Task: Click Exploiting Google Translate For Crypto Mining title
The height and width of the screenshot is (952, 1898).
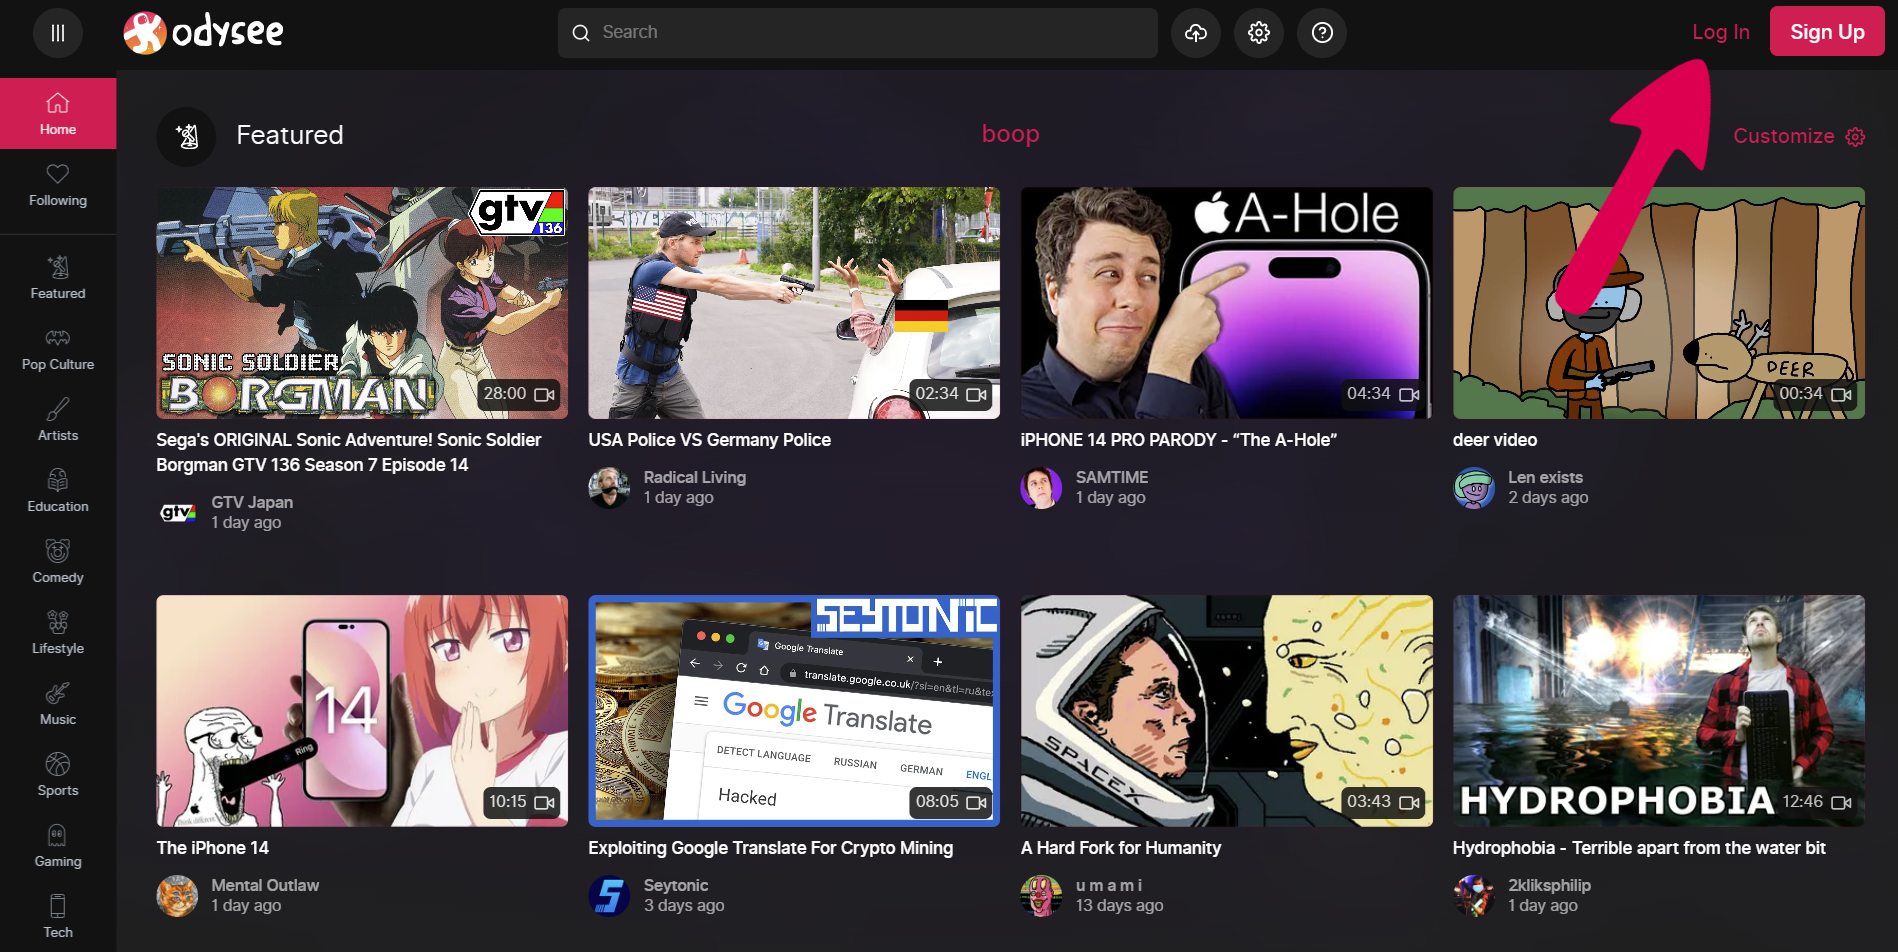Action: pos(770,848)
